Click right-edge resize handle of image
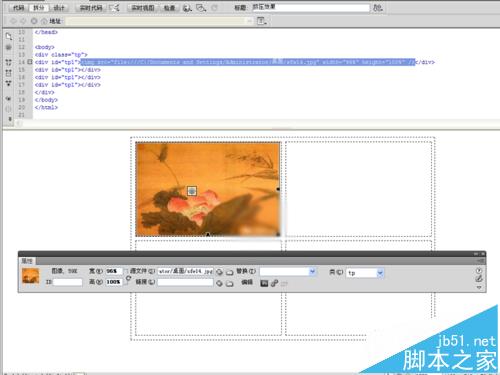The image size is (500, 375). 278,189
